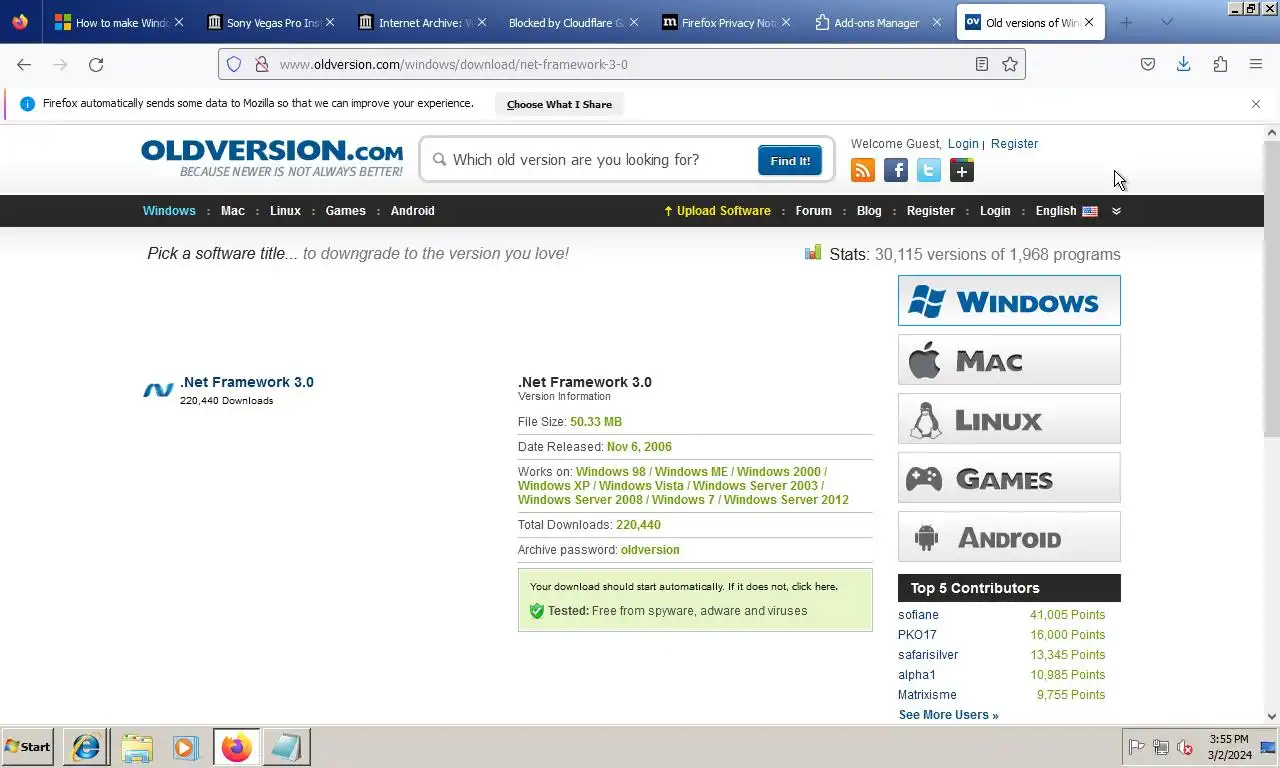Reload the current page
The height and width of the screenshot is (768, 1280).
96,64
